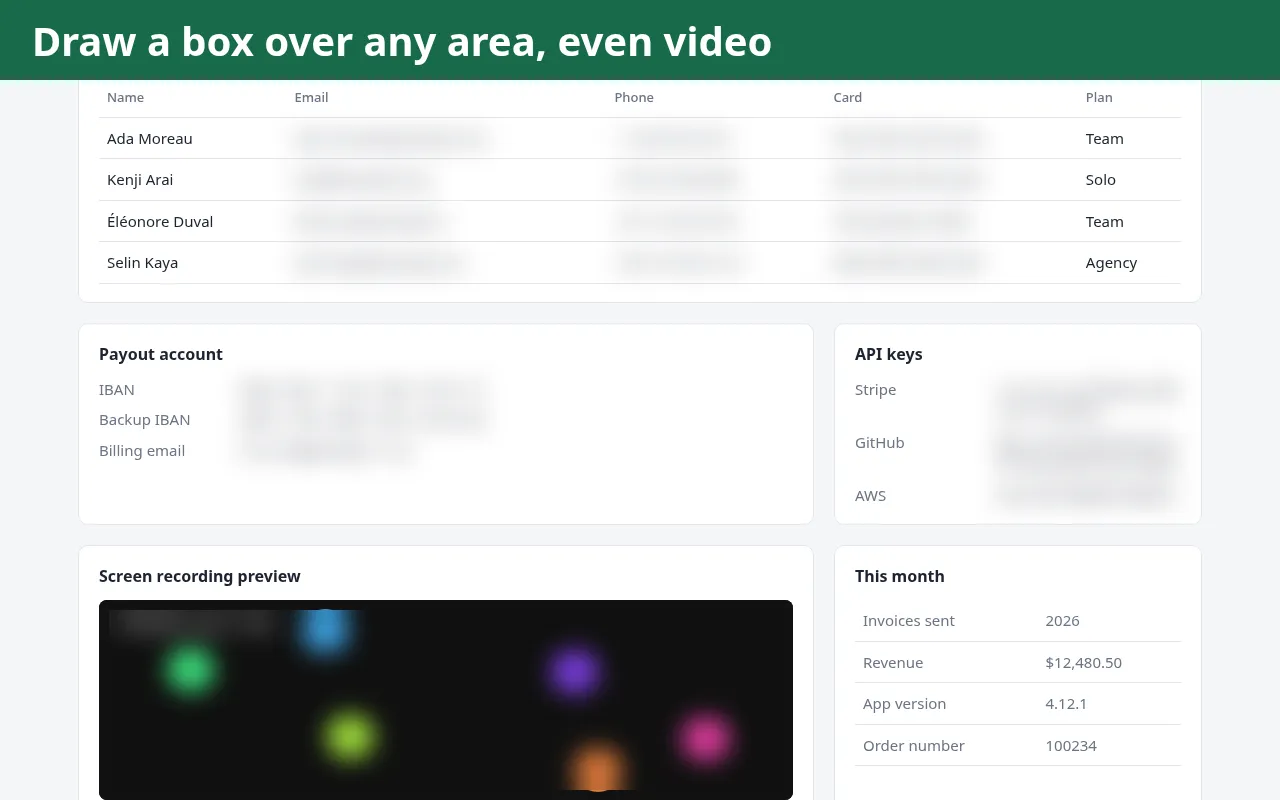Click the order number value 100234
The width and height of the screenshot is (1280, 800).
tap(1071, 746)
